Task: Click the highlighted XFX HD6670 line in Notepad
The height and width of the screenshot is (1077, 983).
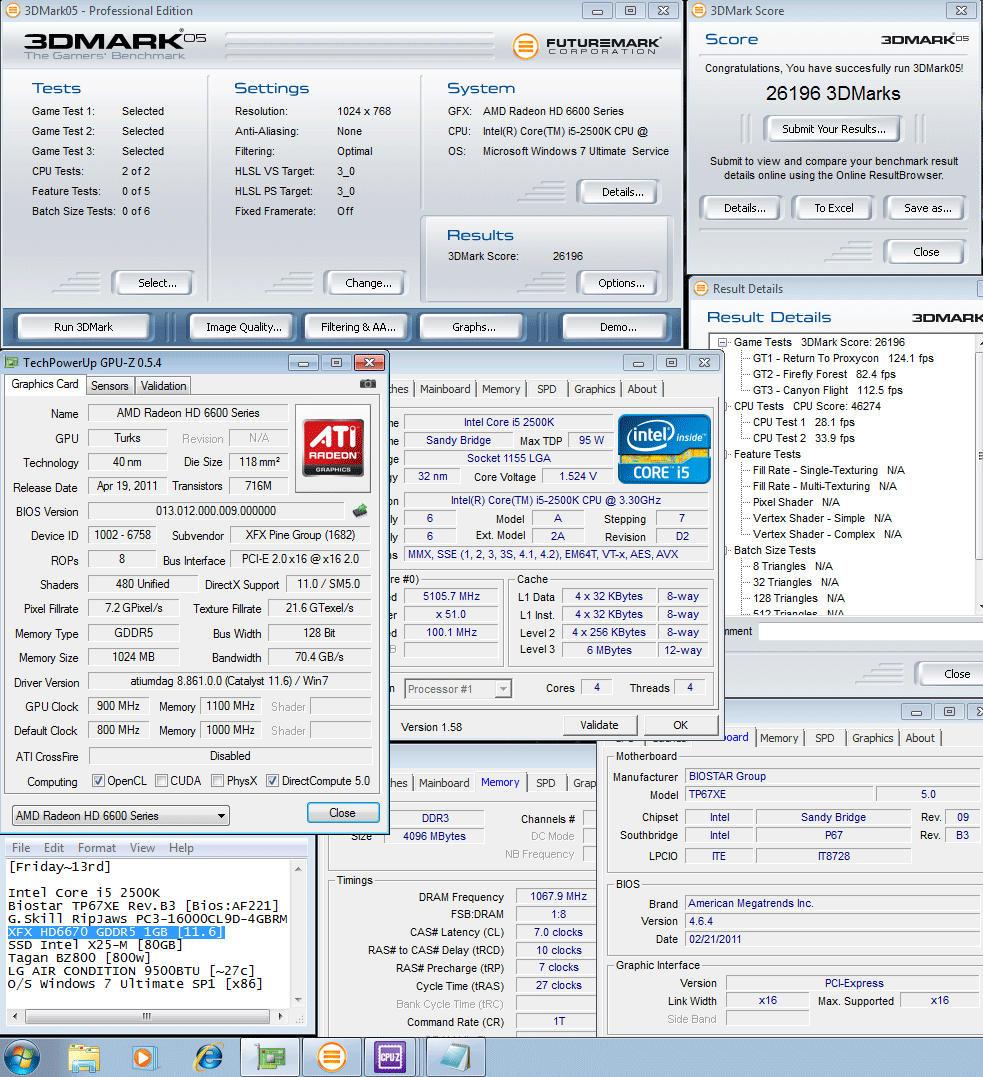Action: 115,932
